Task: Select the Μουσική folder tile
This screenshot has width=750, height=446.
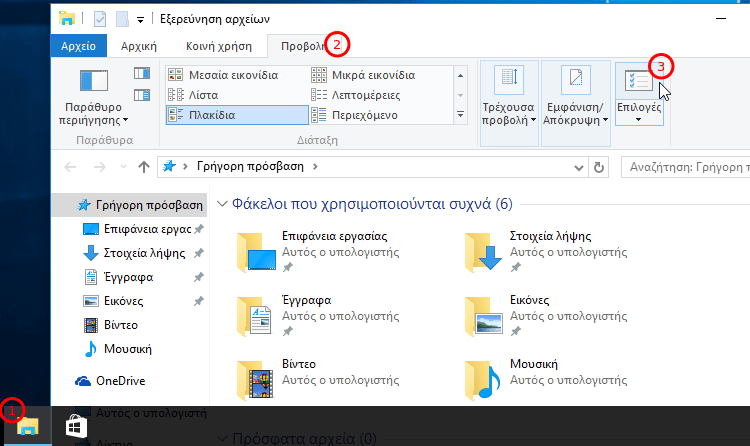Action: pyautogui.click(x=546, y=380)
